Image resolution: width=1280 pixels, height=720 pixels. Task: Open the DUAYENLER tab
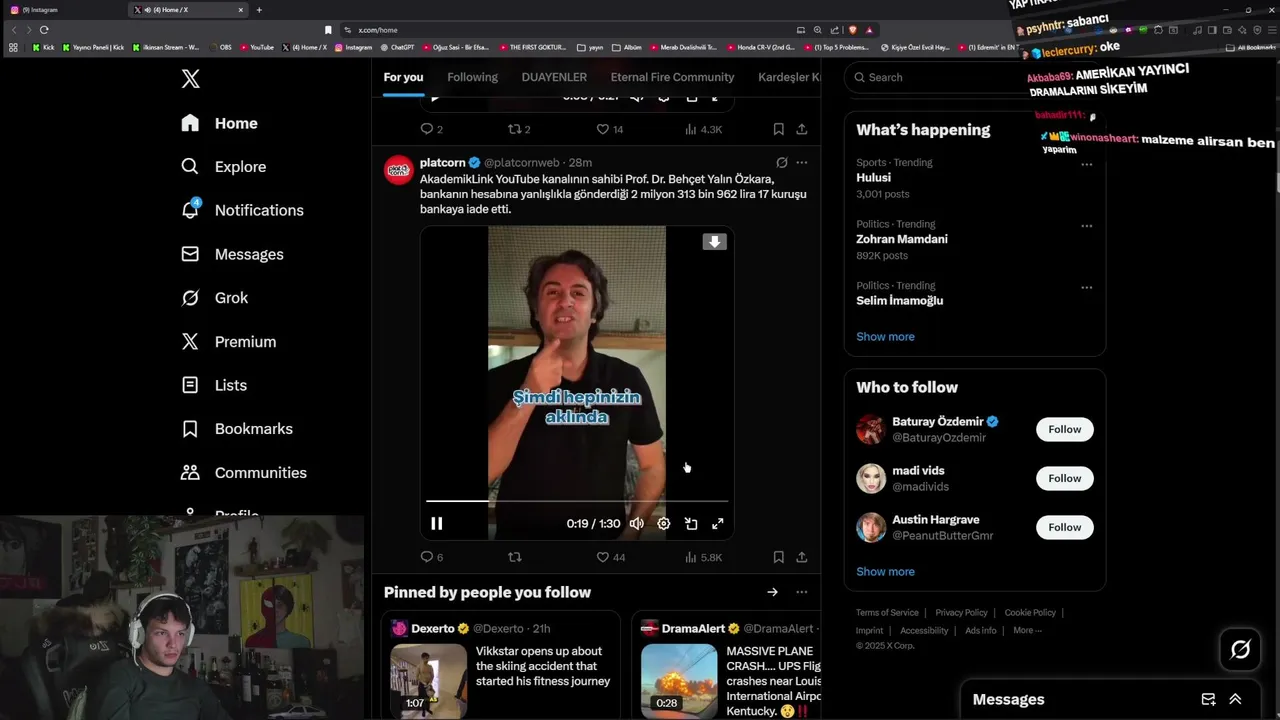click(554, 77)
